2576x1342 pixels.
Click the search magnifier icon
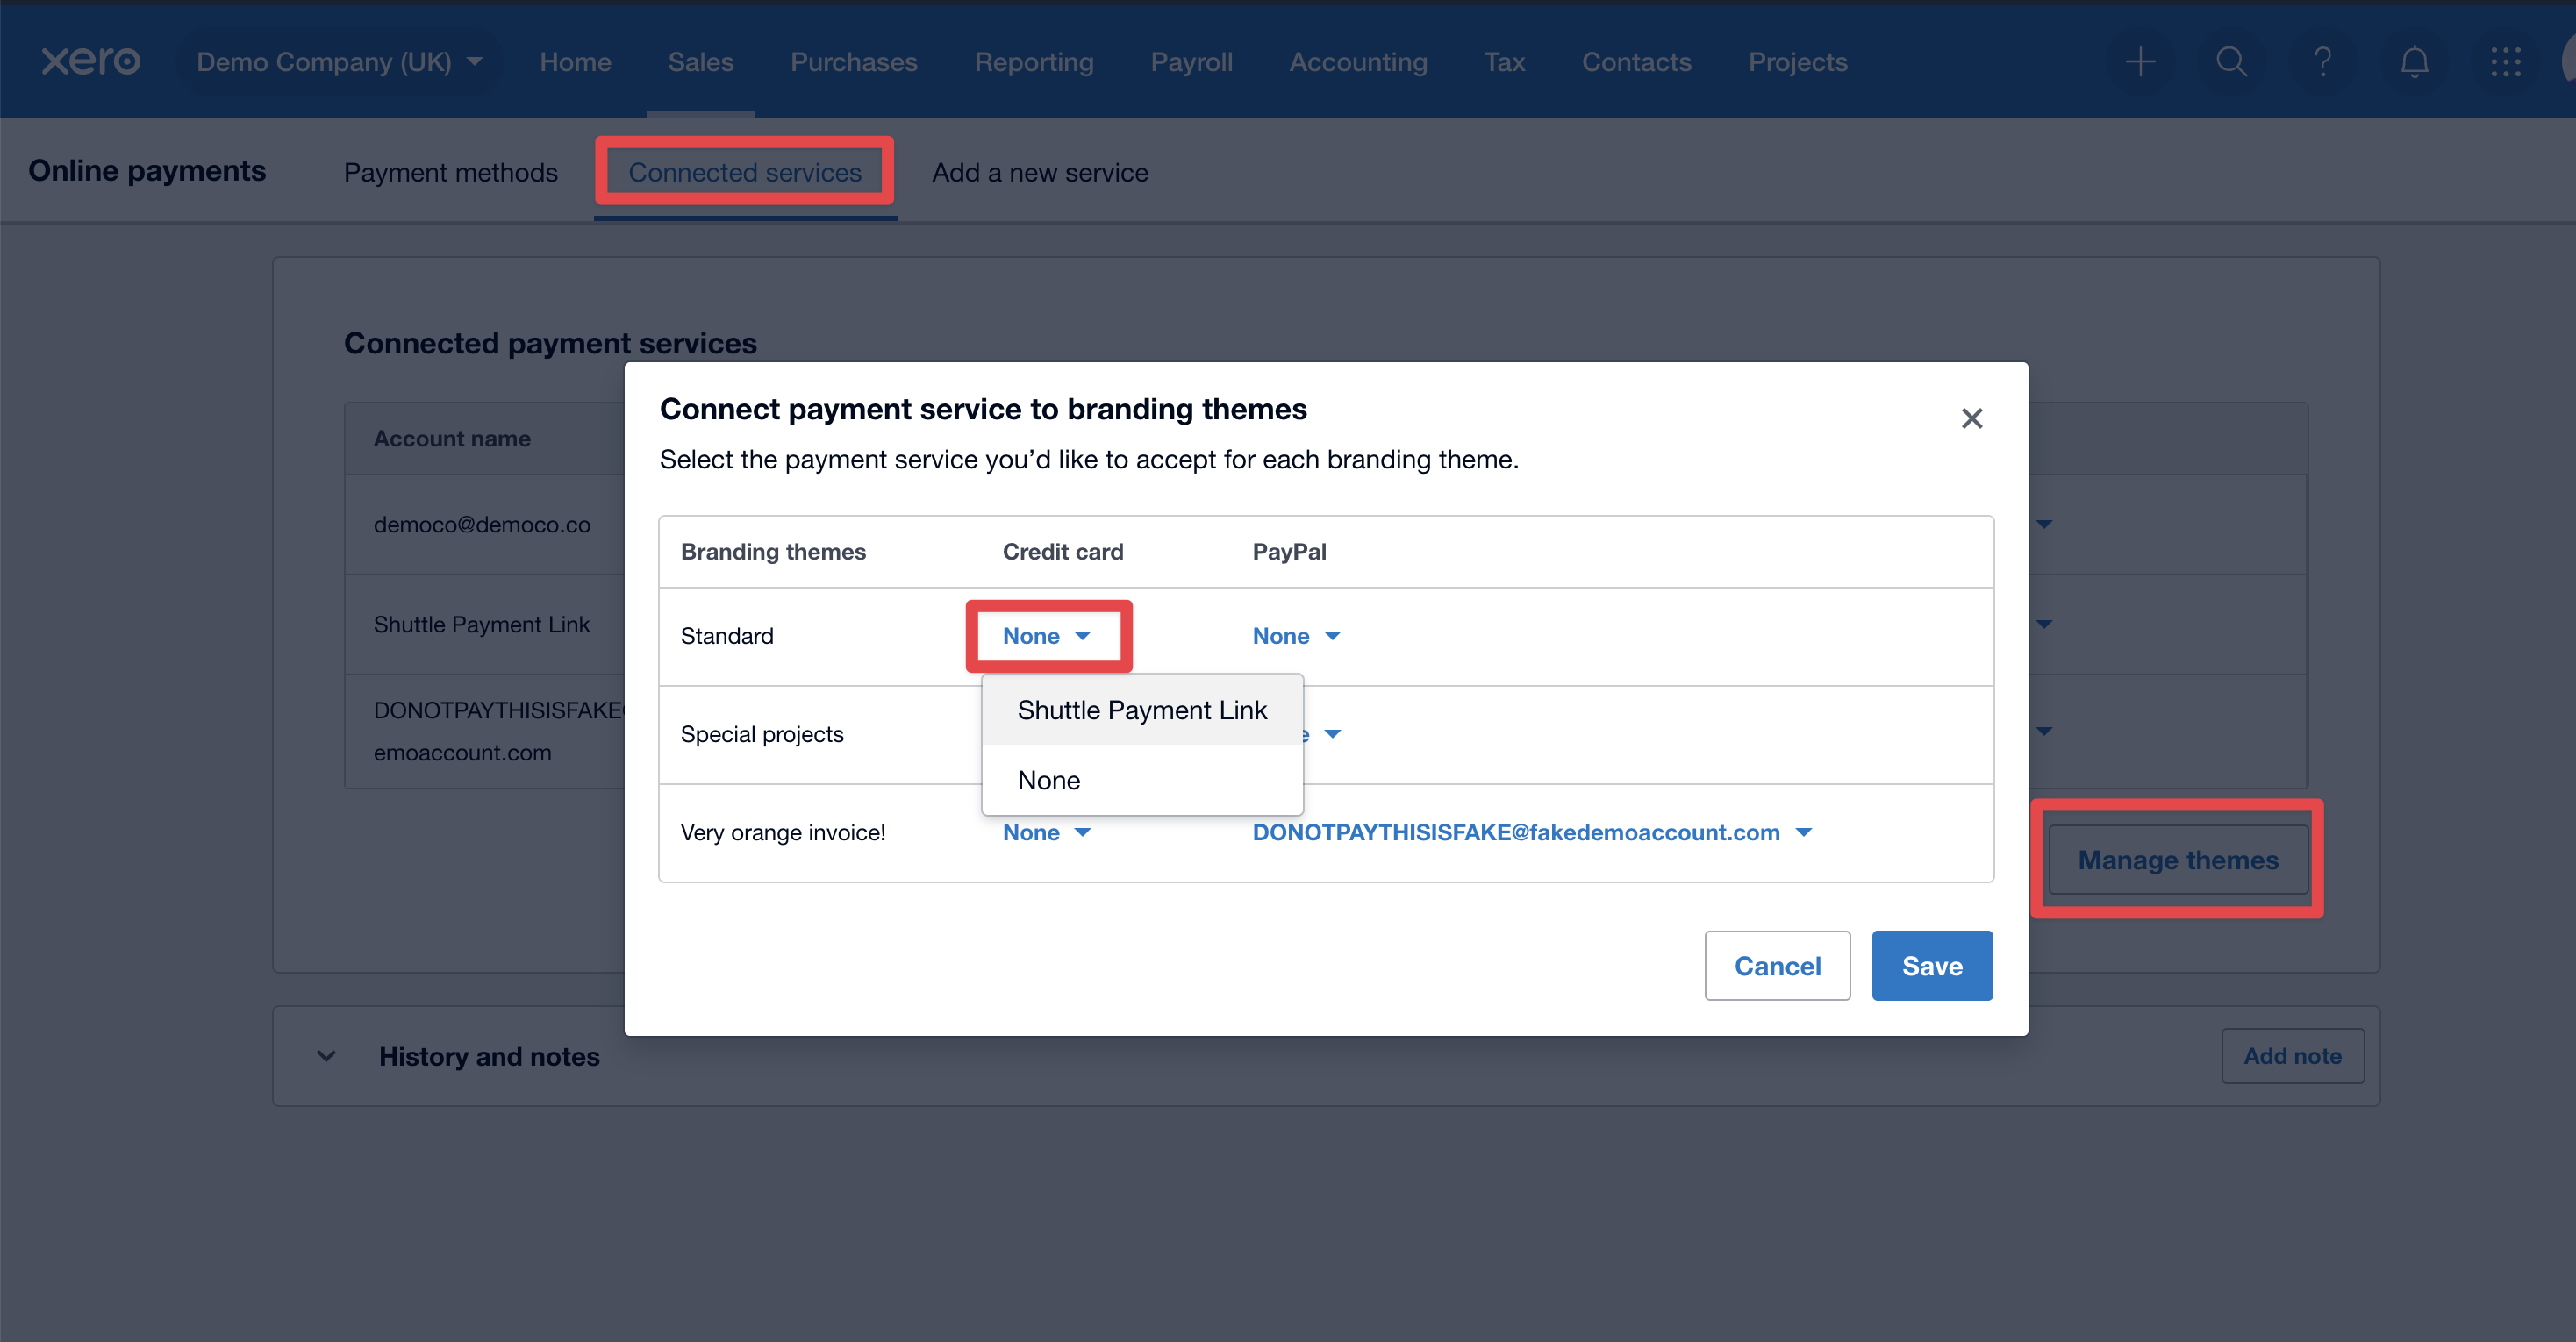pos(2231,62)
